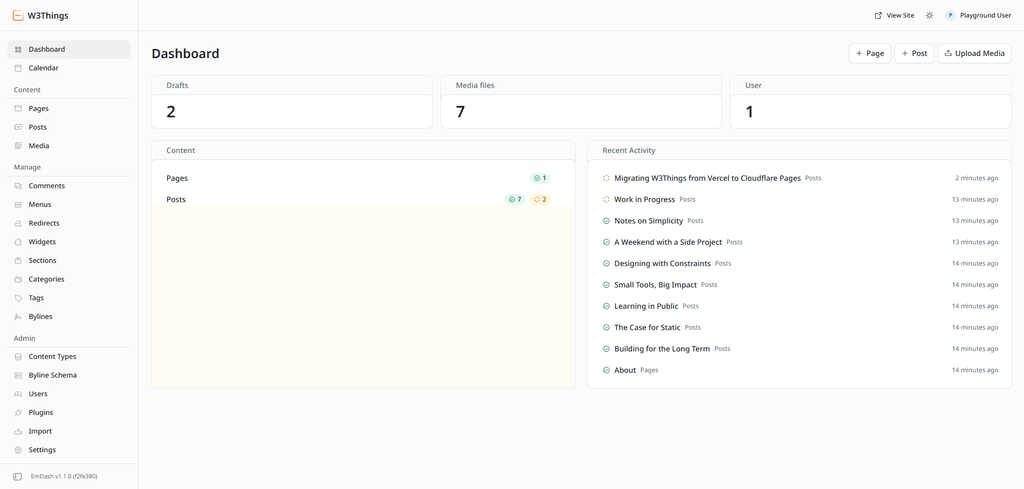1024x489 pixels.
Task: Open Redirects in the sidebar
Action: (69, 223)
